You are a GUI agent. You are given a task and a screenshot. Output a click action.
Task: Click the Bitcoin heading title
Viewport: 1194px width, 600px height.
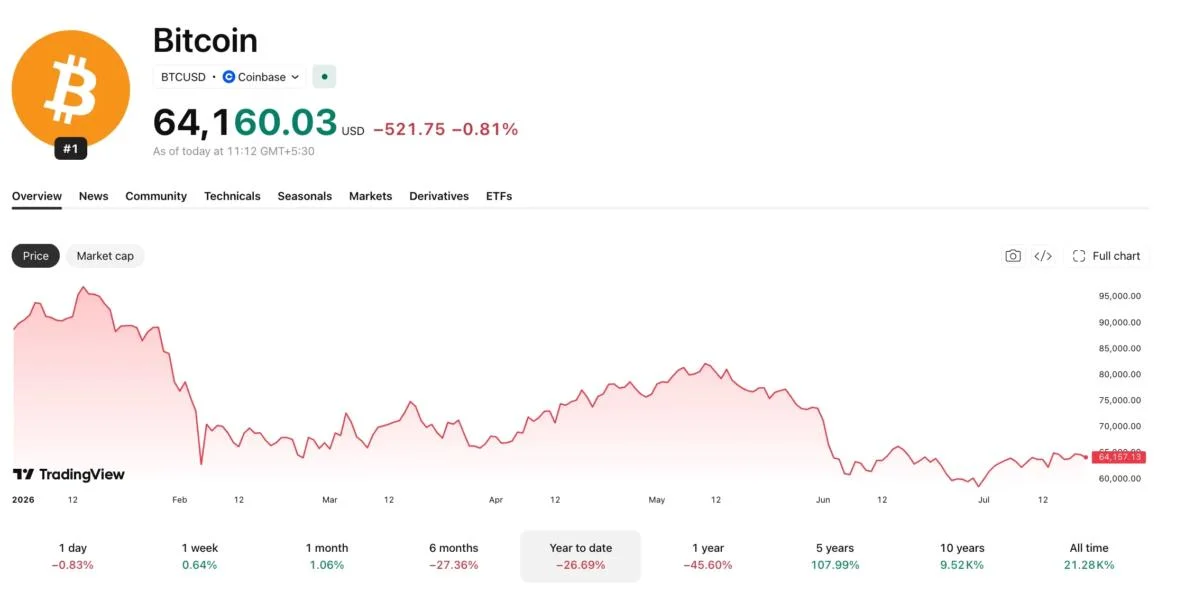pyautogui.click(x=206, y=40)
